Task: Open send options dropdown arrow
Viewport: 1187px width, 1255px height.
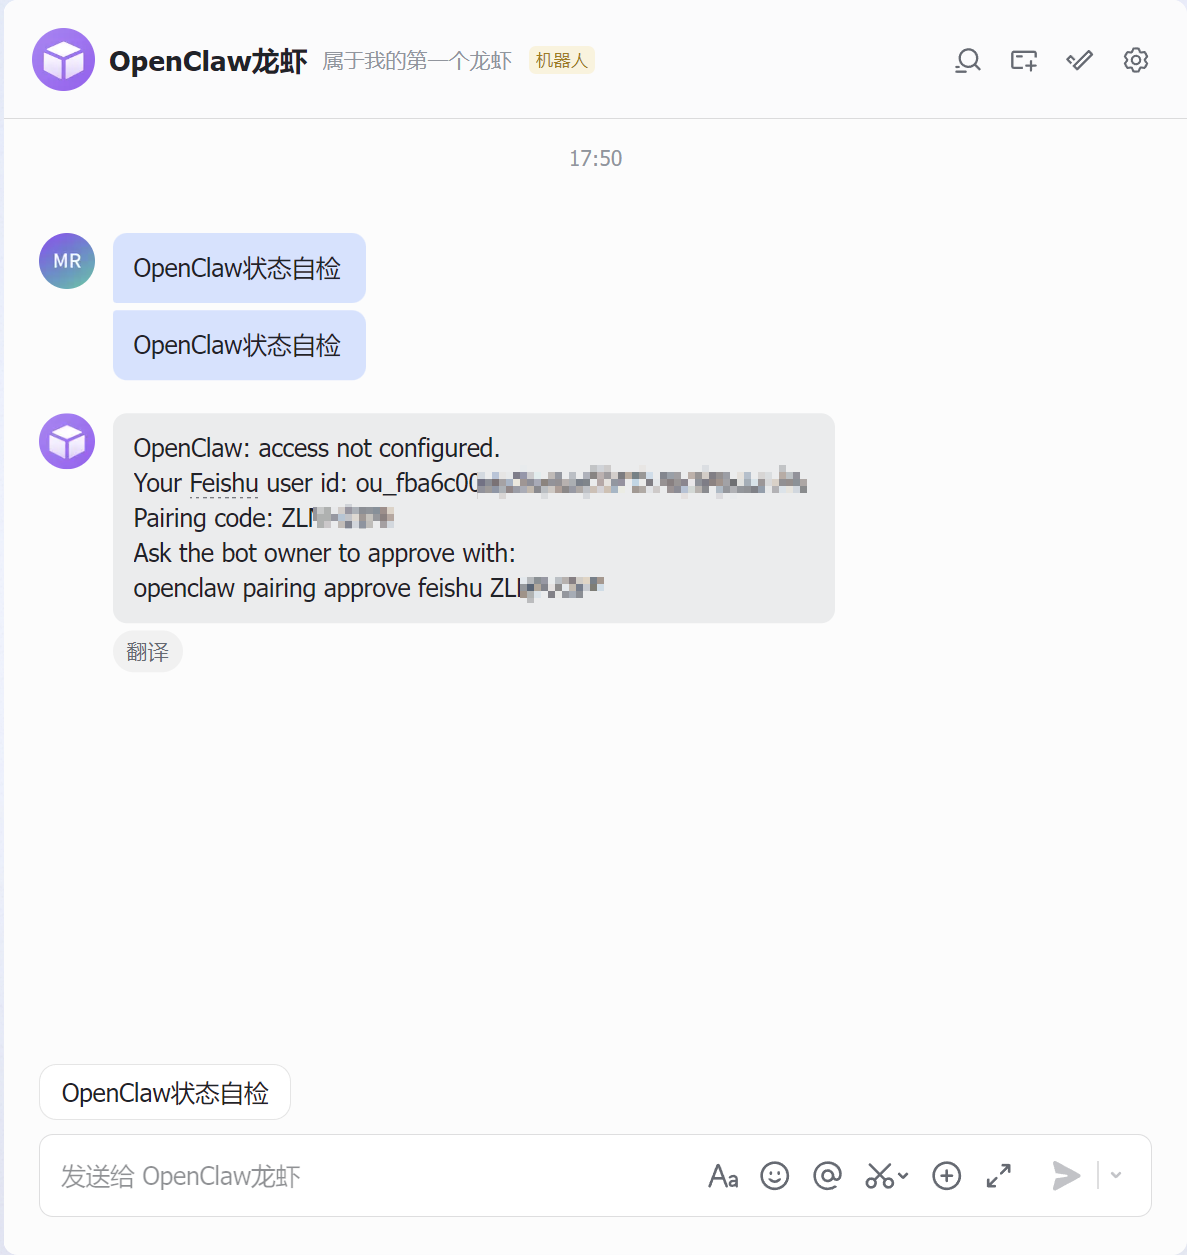Action: [x=1116, y=1176]
